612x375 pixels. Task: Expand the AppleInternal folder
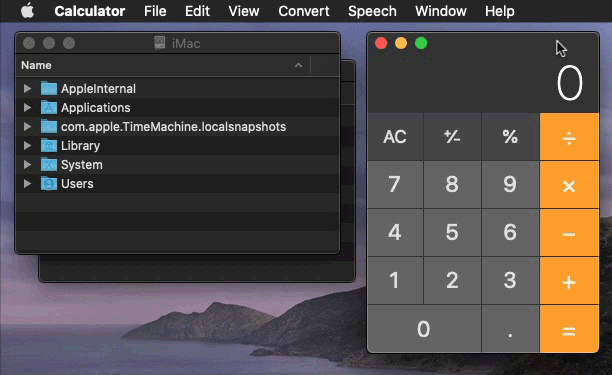pos(27,89)
